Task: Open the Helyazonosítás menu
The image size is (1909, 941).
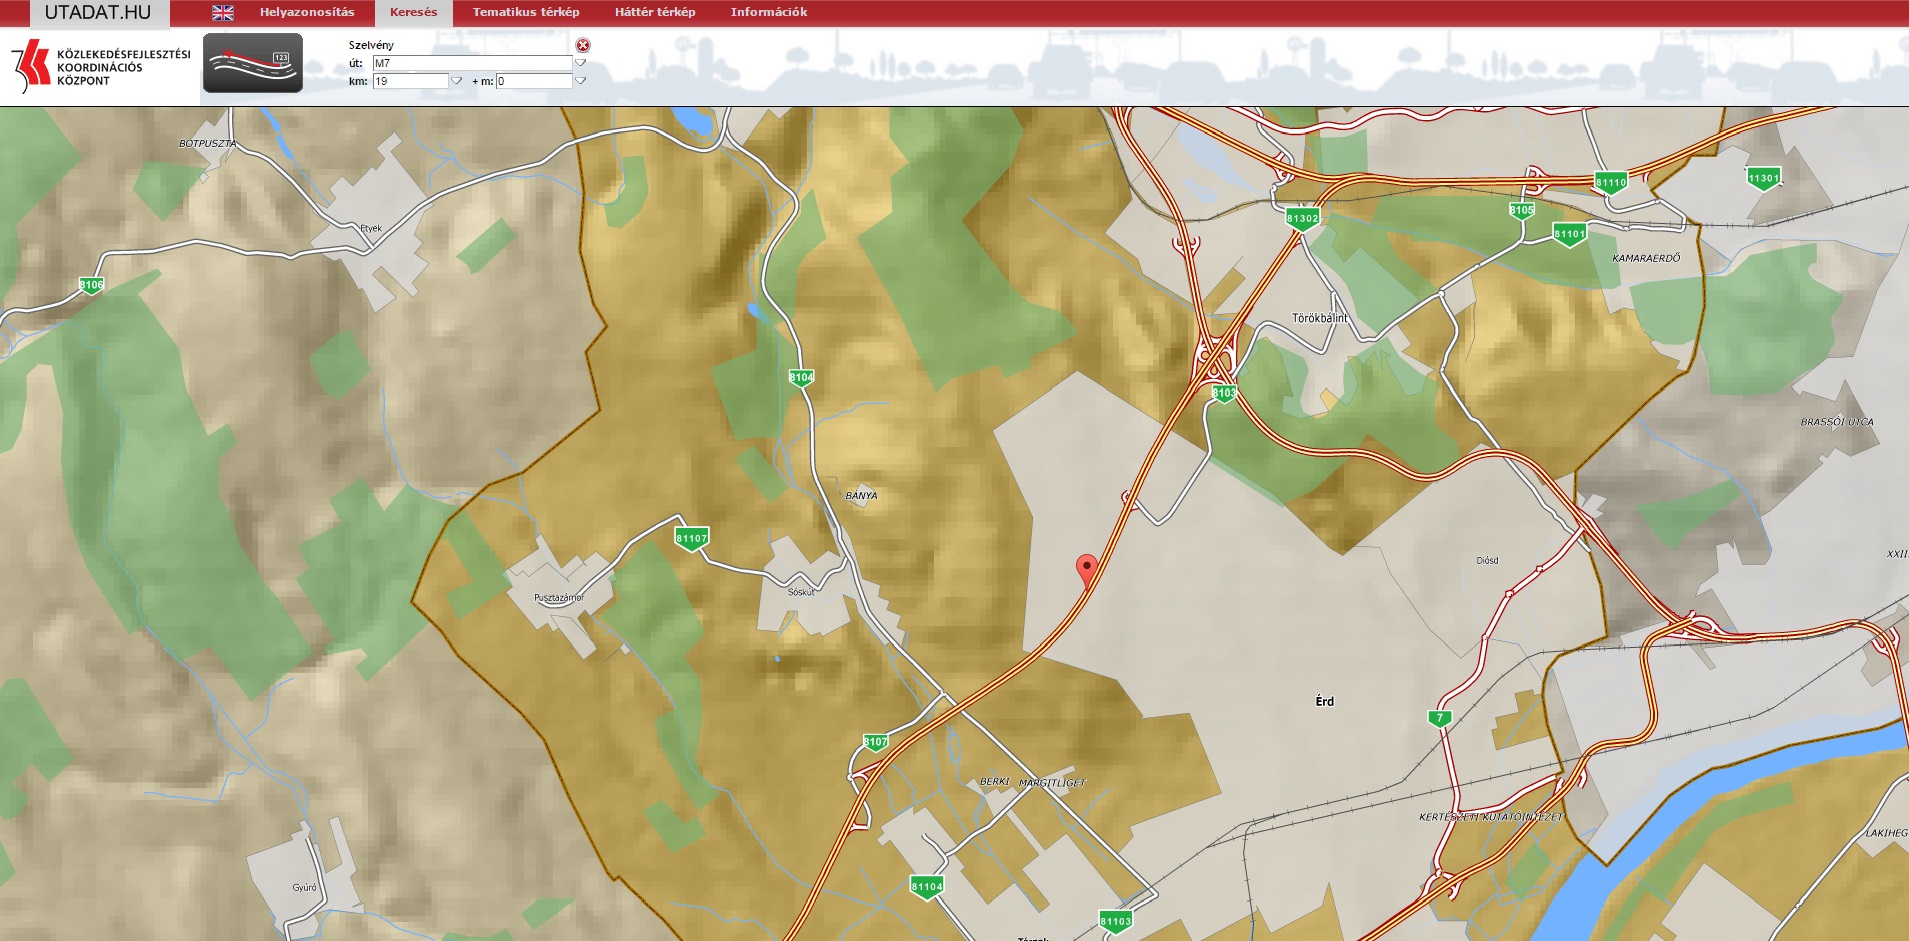Action: (x=307, y=13)
